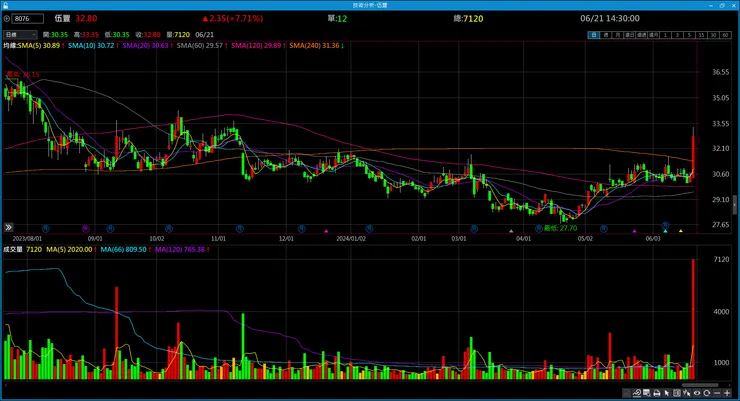Select the 還日 adjusted daily tab
Screen dimensions: 740x401
(630, 35)
